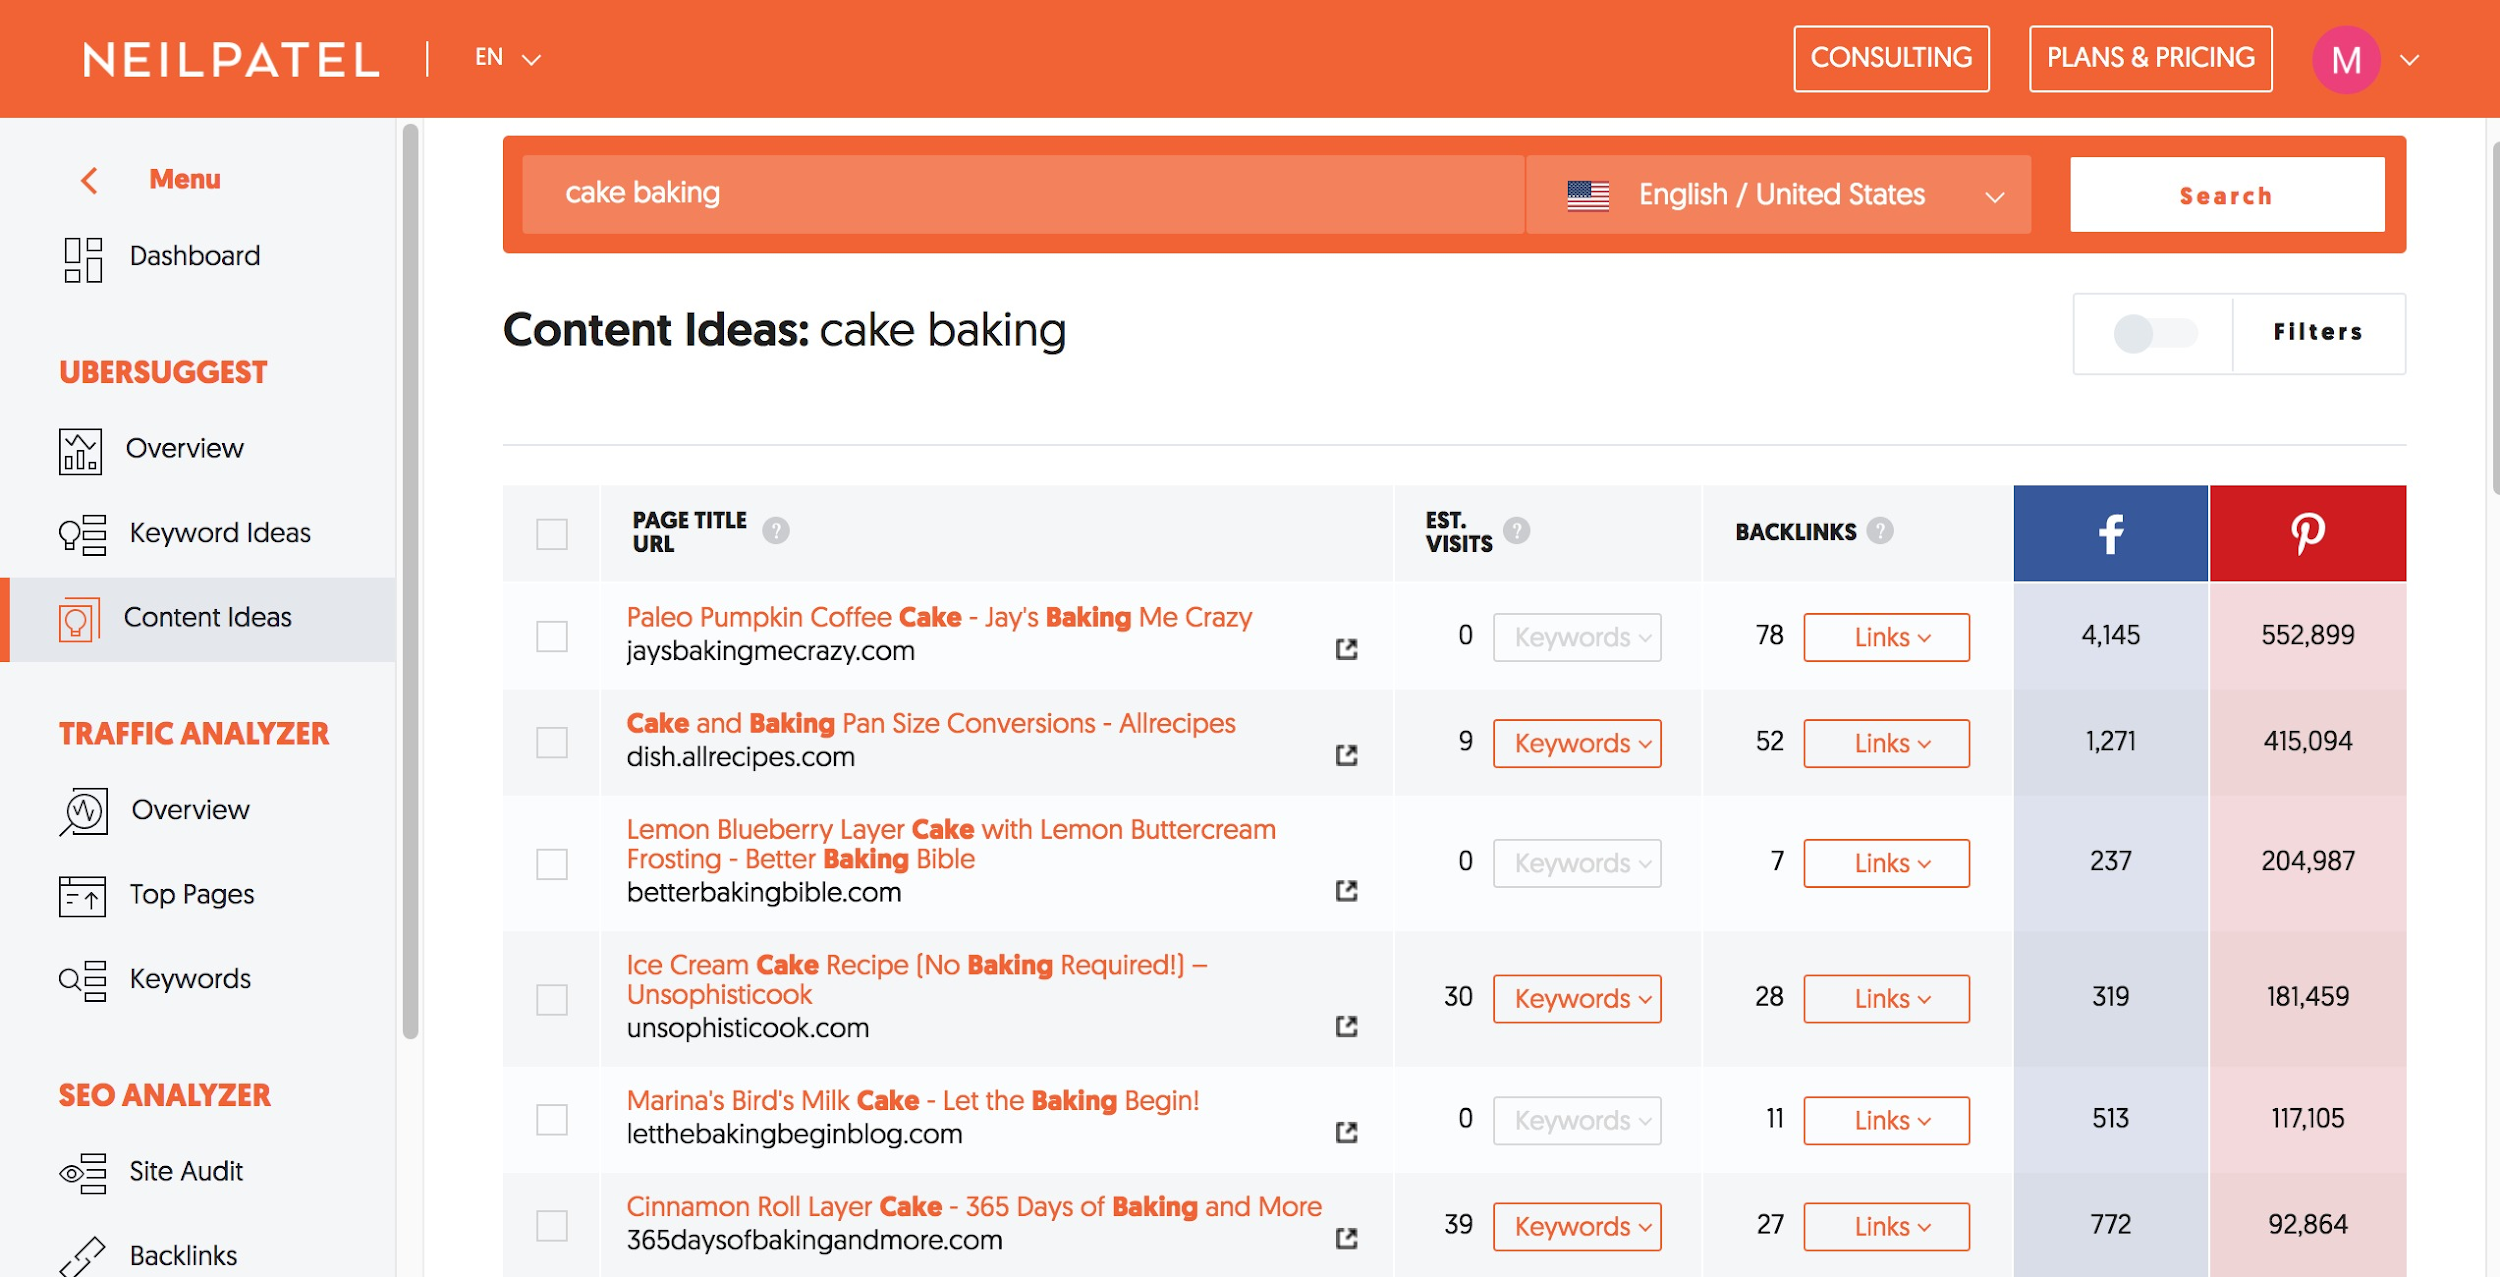This screenshot has height=1277, width=2500.
Task: Expand Links dropdown for Paleo Pumpkin row
Action: coord(1887,638)
